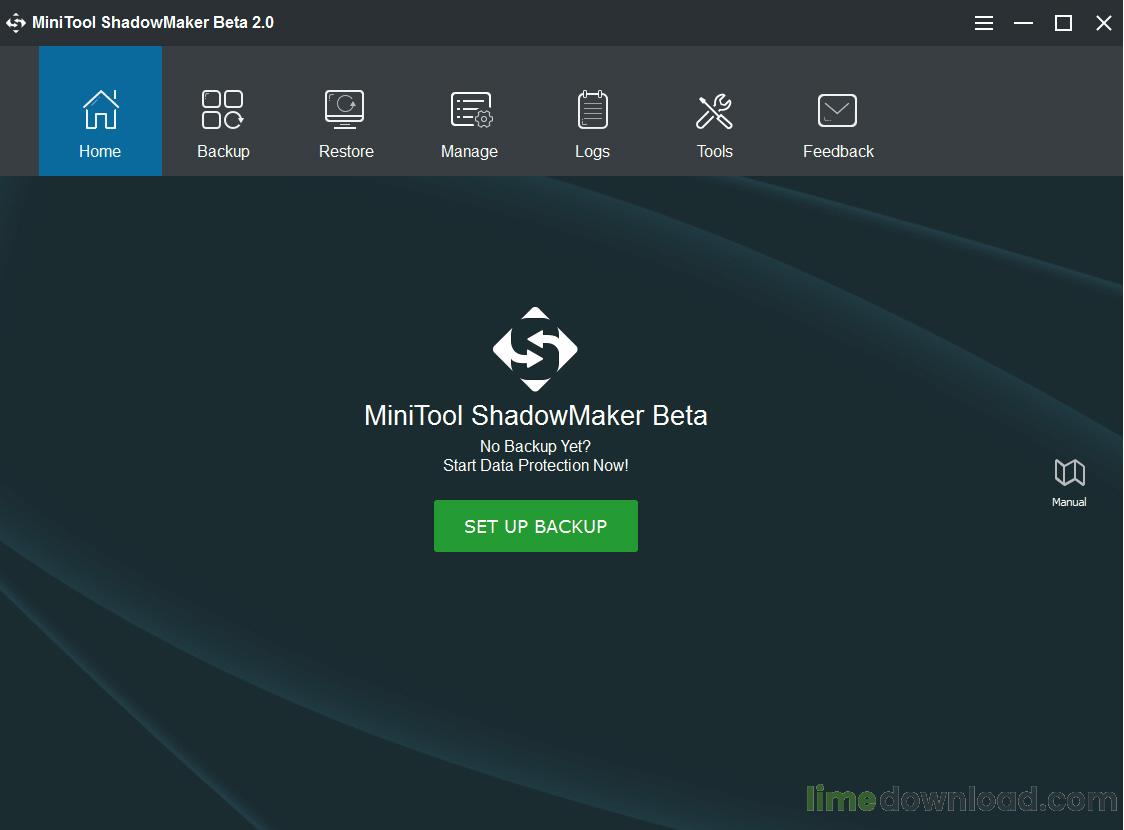Minimize the application window
Viewport: 1124px width, 830px height.
[1023, 22]
